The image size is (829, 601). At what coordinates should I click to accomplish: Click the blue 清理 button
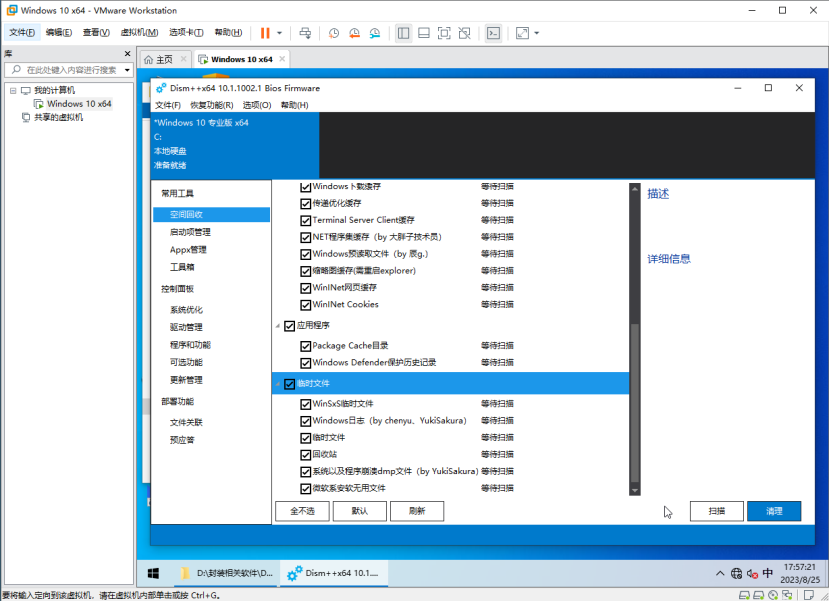(774, 511)
